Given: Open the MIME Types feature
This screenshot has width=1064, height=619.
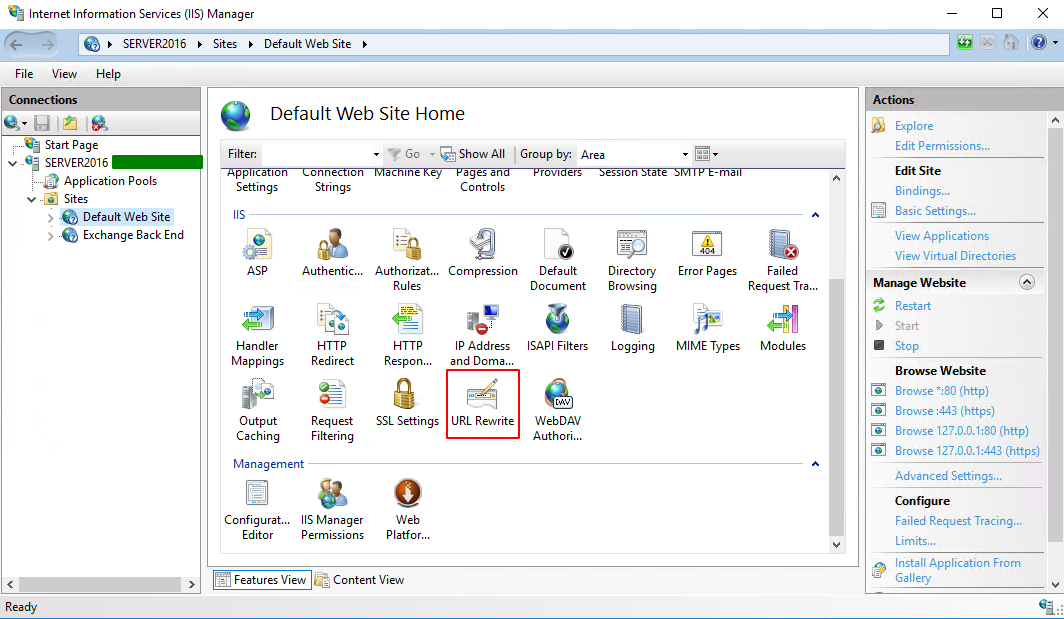Looking at the screenshot, I should [x=707, y=328].
